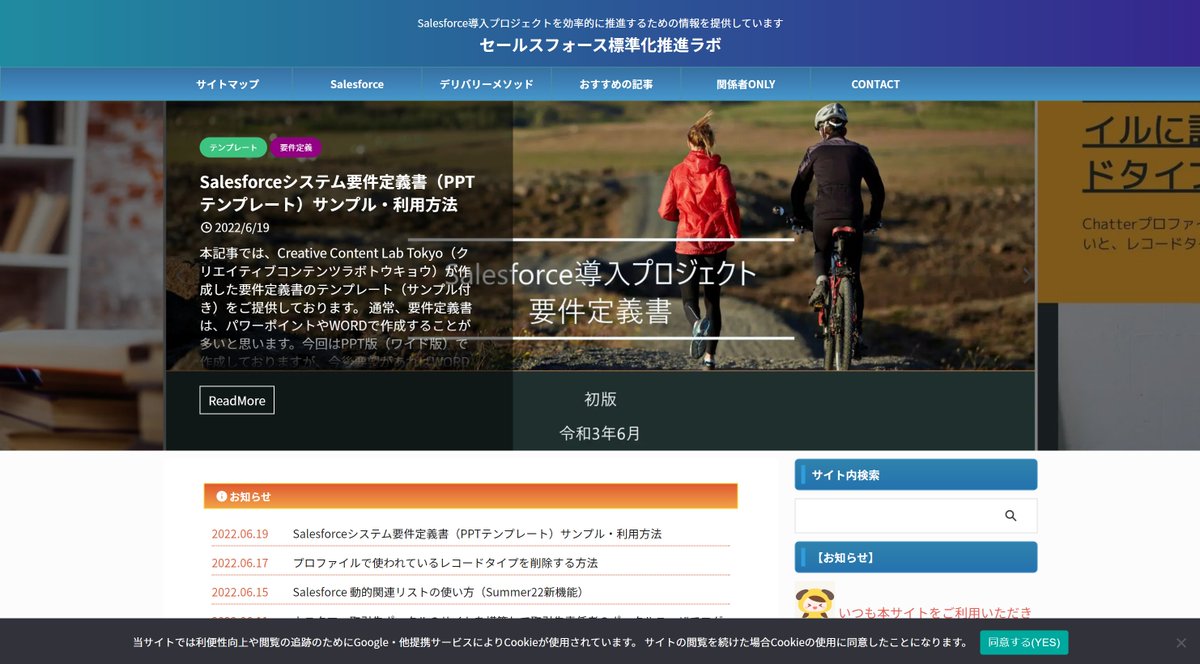The height and width of the screenshot is (664, 1200).
Task: Click the mascot avatar in お知らせ widget
Action: coord(814,603)
